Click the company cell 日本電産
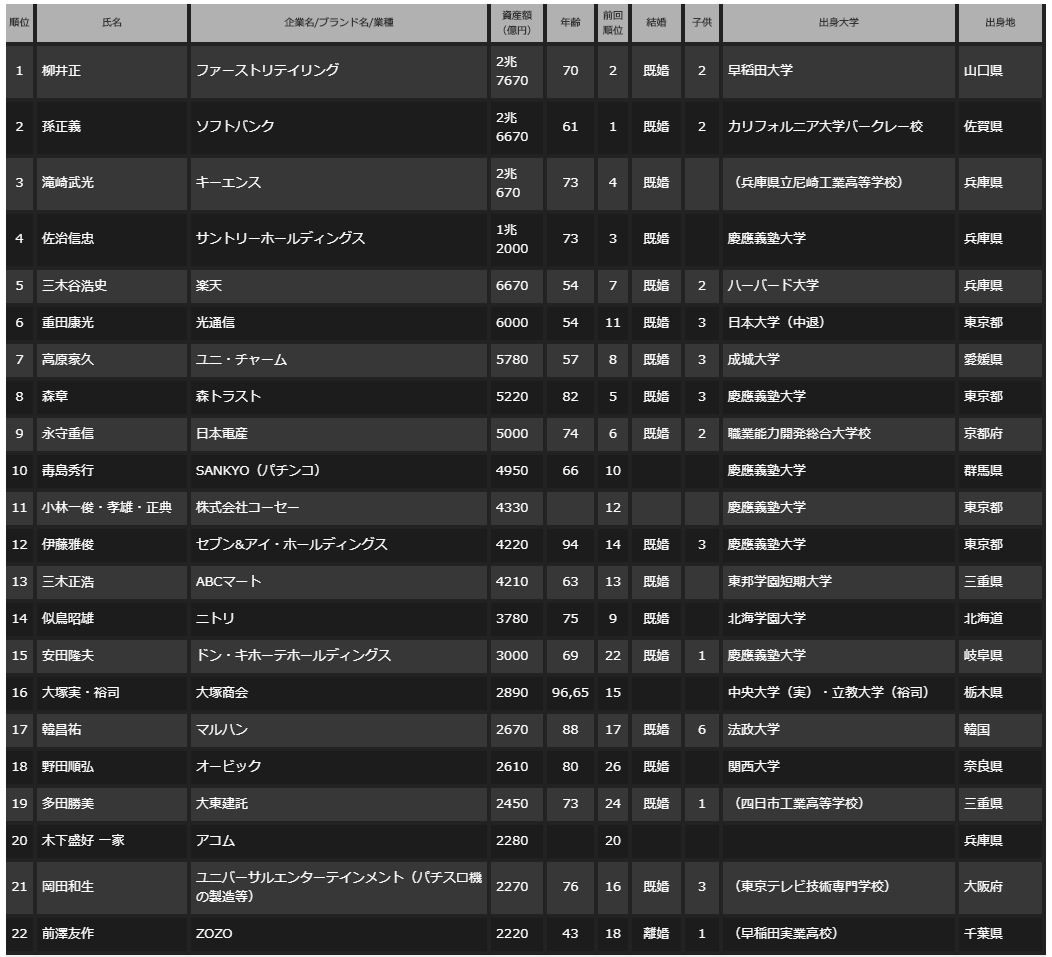1052x957 pixels. click(339, 433)
